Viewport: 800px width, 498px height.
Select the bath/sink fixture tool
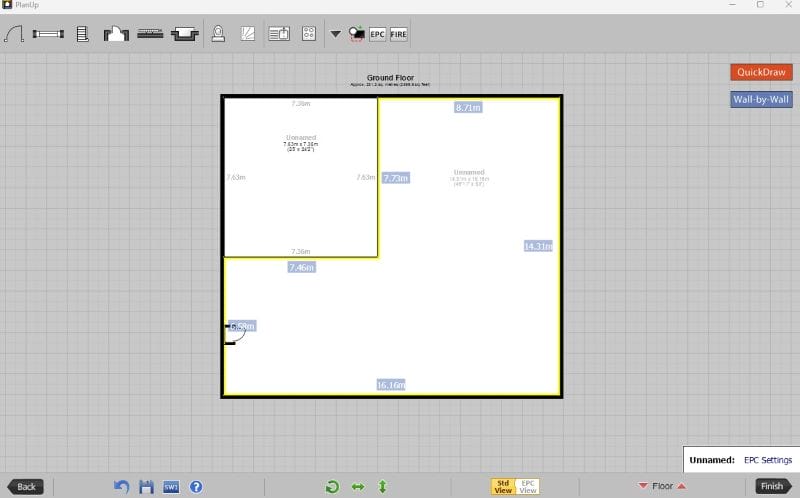tap(185, 34)
